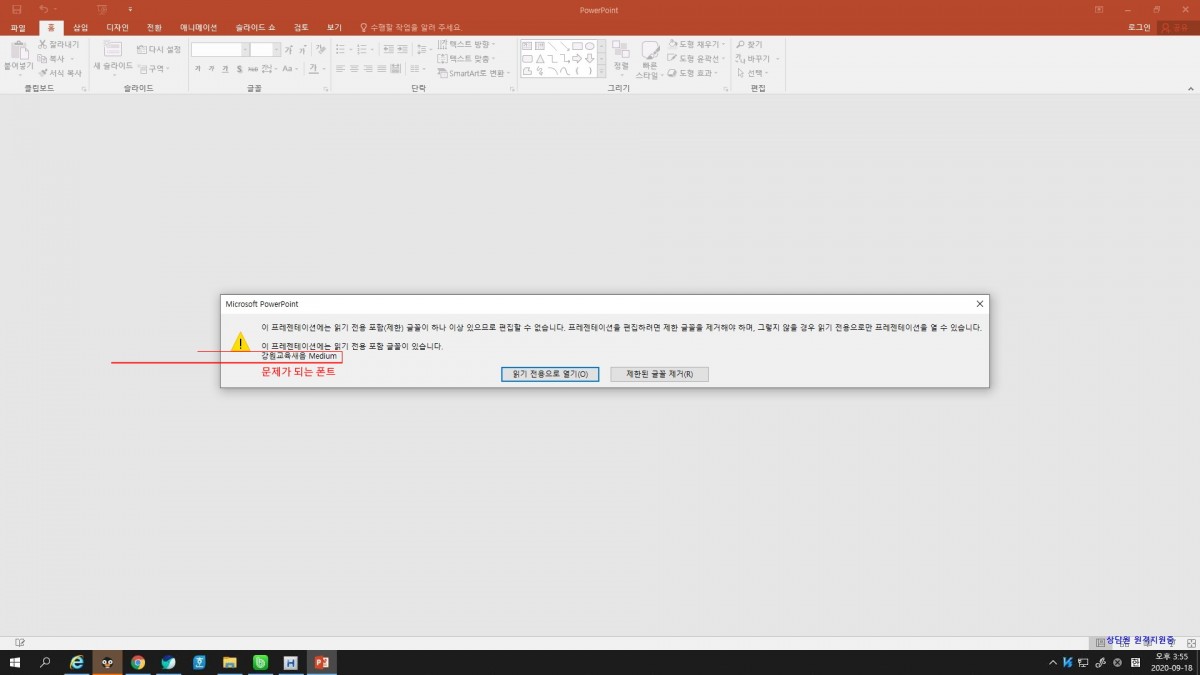
Task: Collapse the ribbon with the chevron
Action: coord(1191,89)
